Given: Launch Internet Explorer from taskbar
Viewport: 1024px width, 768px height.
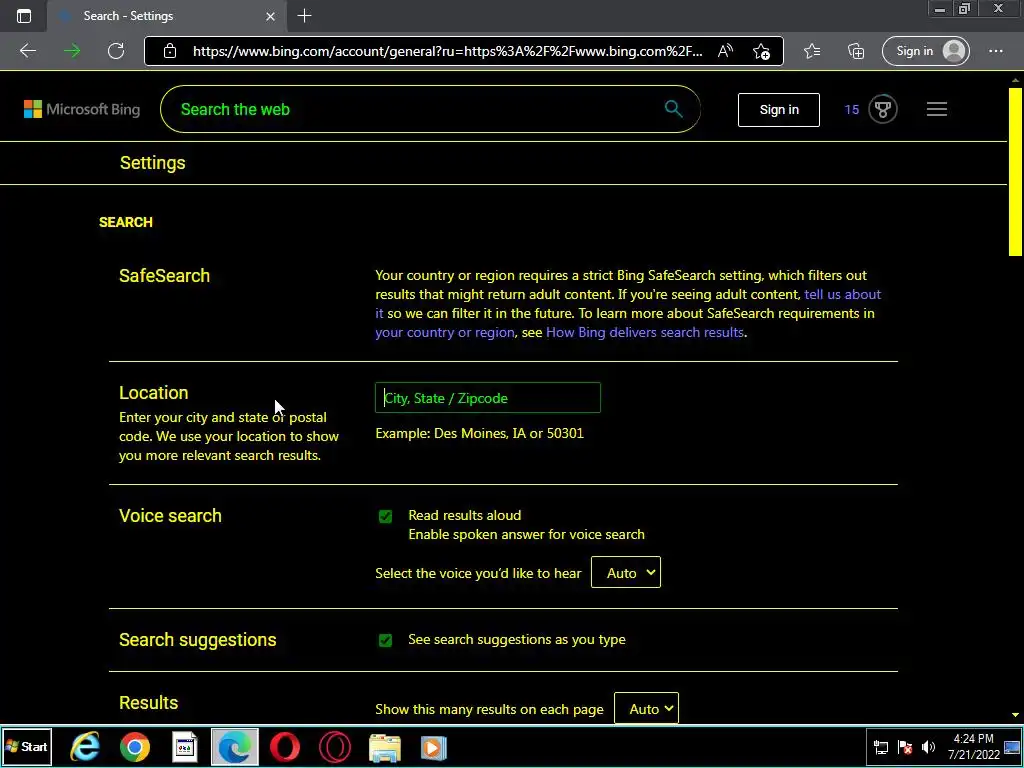Looking at the screenshot, I should click(x=85, y=747).
